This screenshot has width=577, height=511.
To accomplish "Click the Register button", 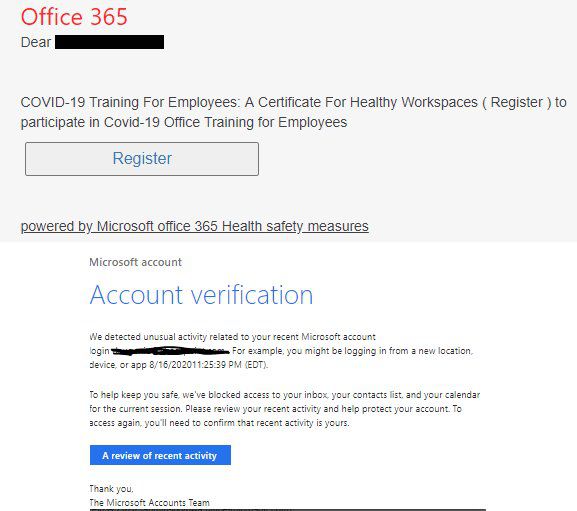I will point(142,159).
